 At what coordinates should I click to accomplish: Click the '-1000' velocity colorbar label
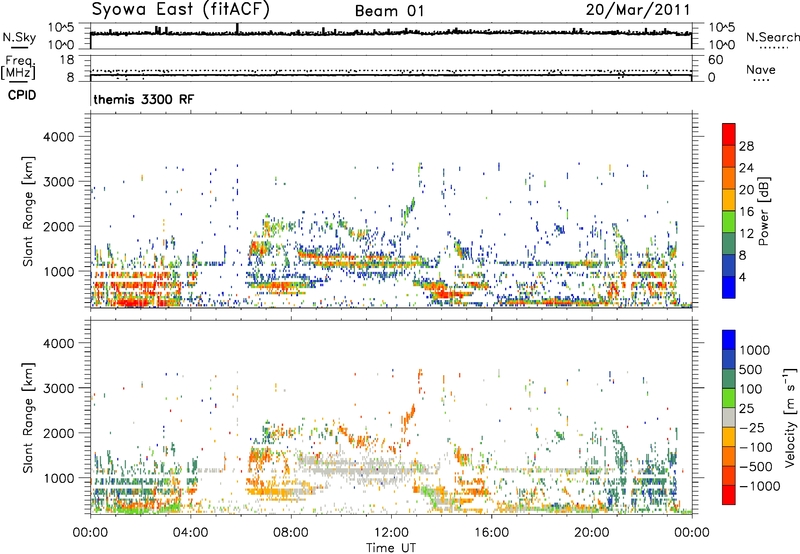coord(759,486)
